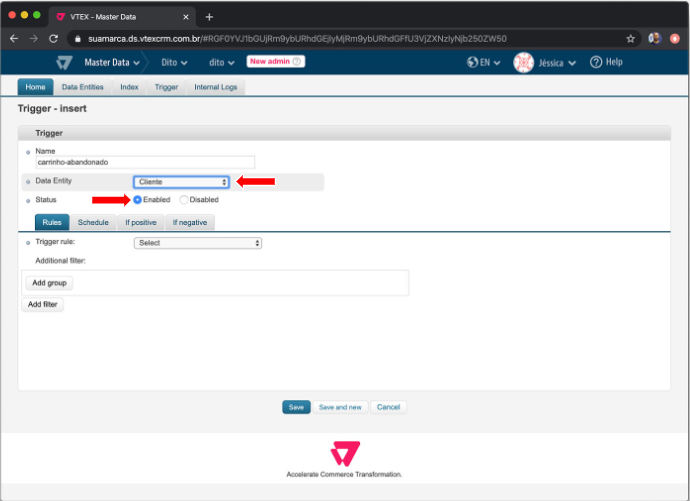Open the Data Entity Cliente dropdown

[181, 182]
